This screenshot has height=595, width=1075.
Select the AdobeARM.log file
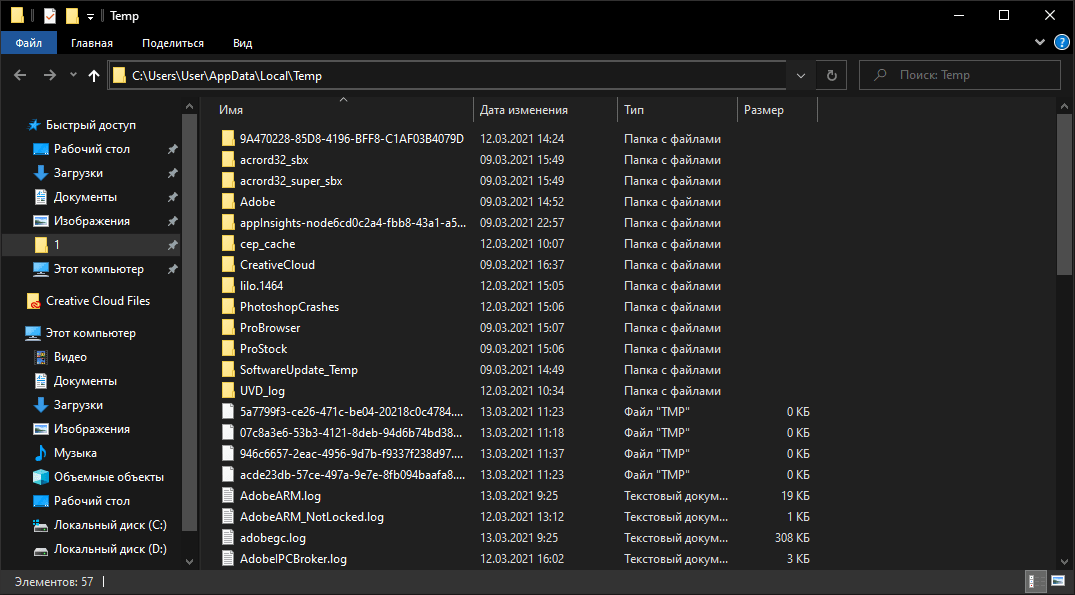(280, 496)
